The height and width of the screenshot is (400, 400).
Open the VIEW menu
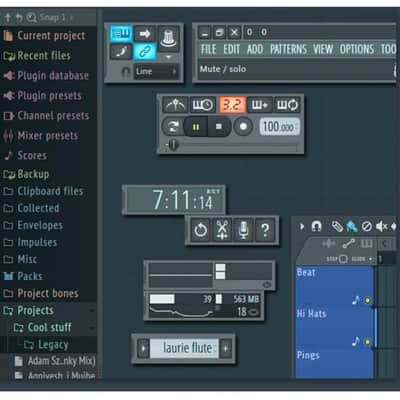[323, 49]
